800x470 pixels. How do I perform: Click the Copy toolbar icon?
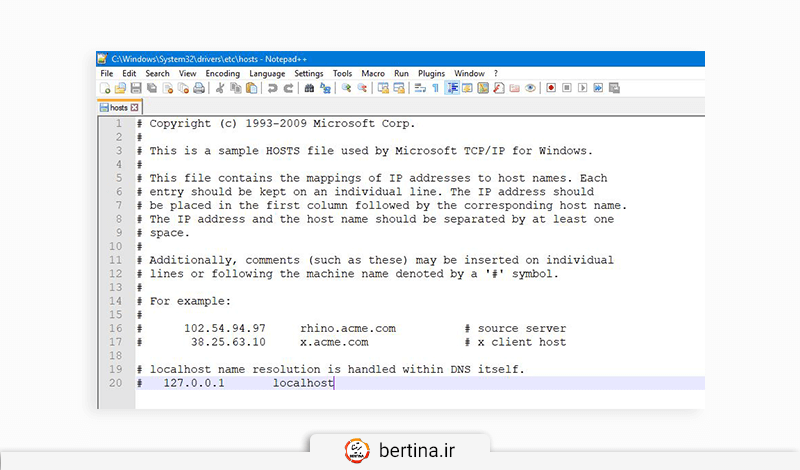[236, 88]
